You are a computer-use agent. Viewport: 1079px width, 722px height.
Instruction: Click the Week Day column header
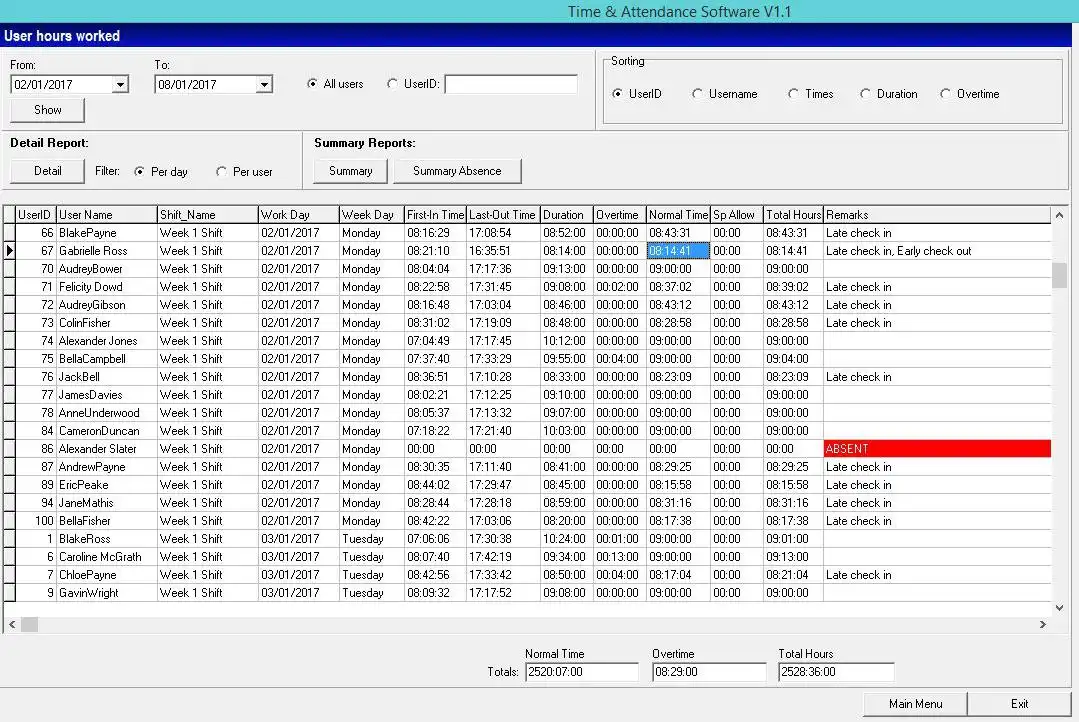372,215
